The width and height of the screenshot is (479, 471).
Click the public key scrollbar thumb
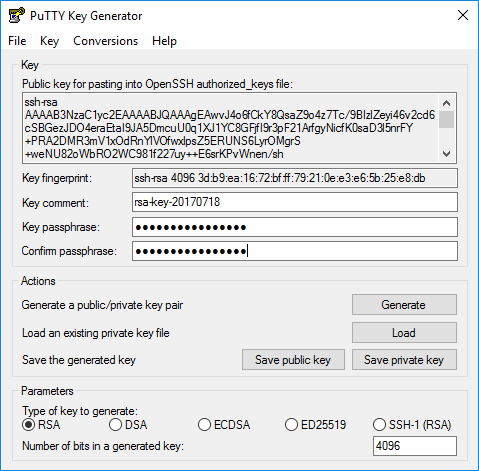[446, 120]
